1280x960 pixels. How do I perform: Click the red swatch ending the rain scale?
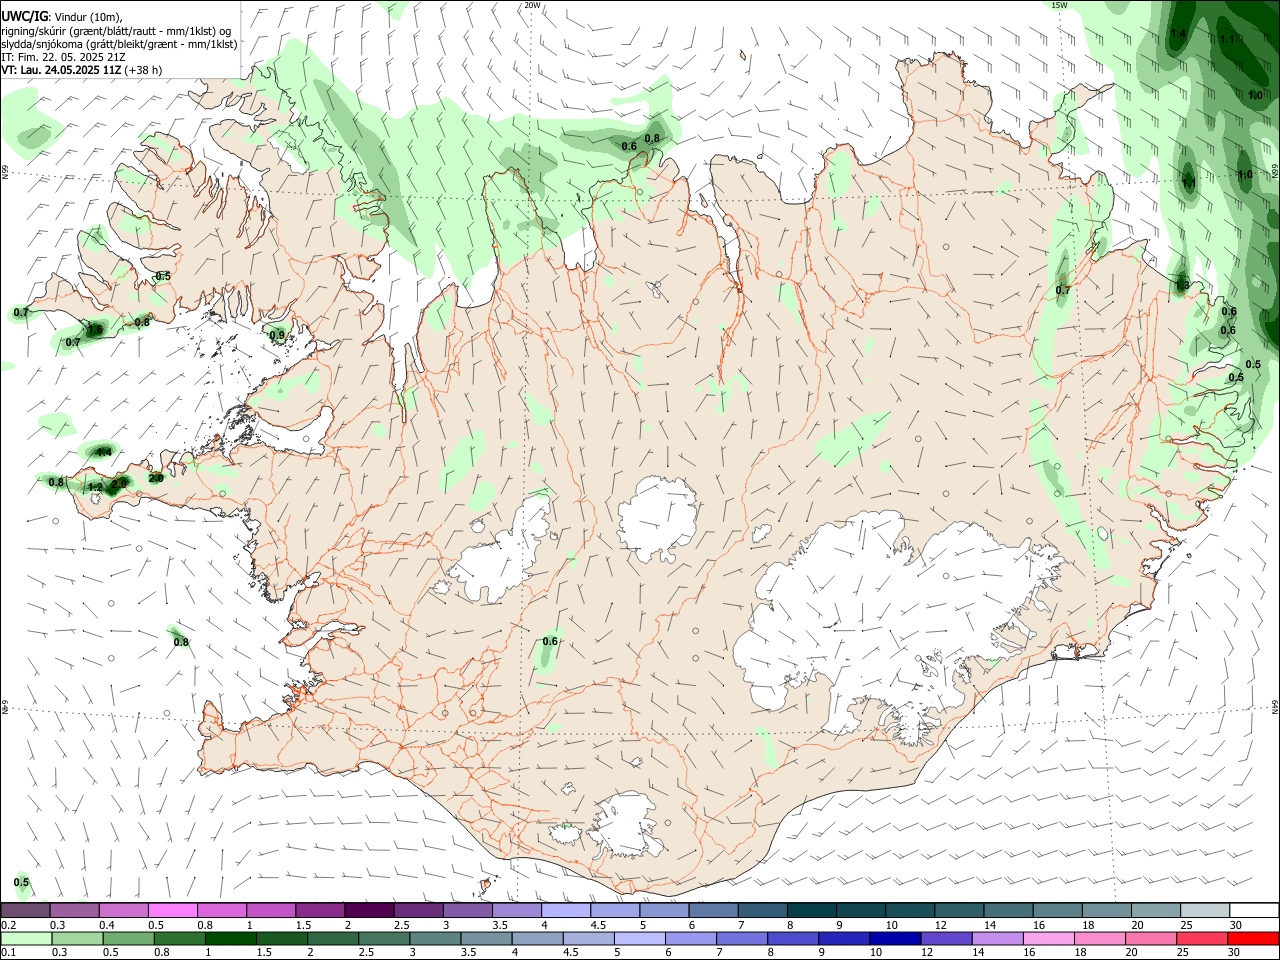coord(1253,938)
